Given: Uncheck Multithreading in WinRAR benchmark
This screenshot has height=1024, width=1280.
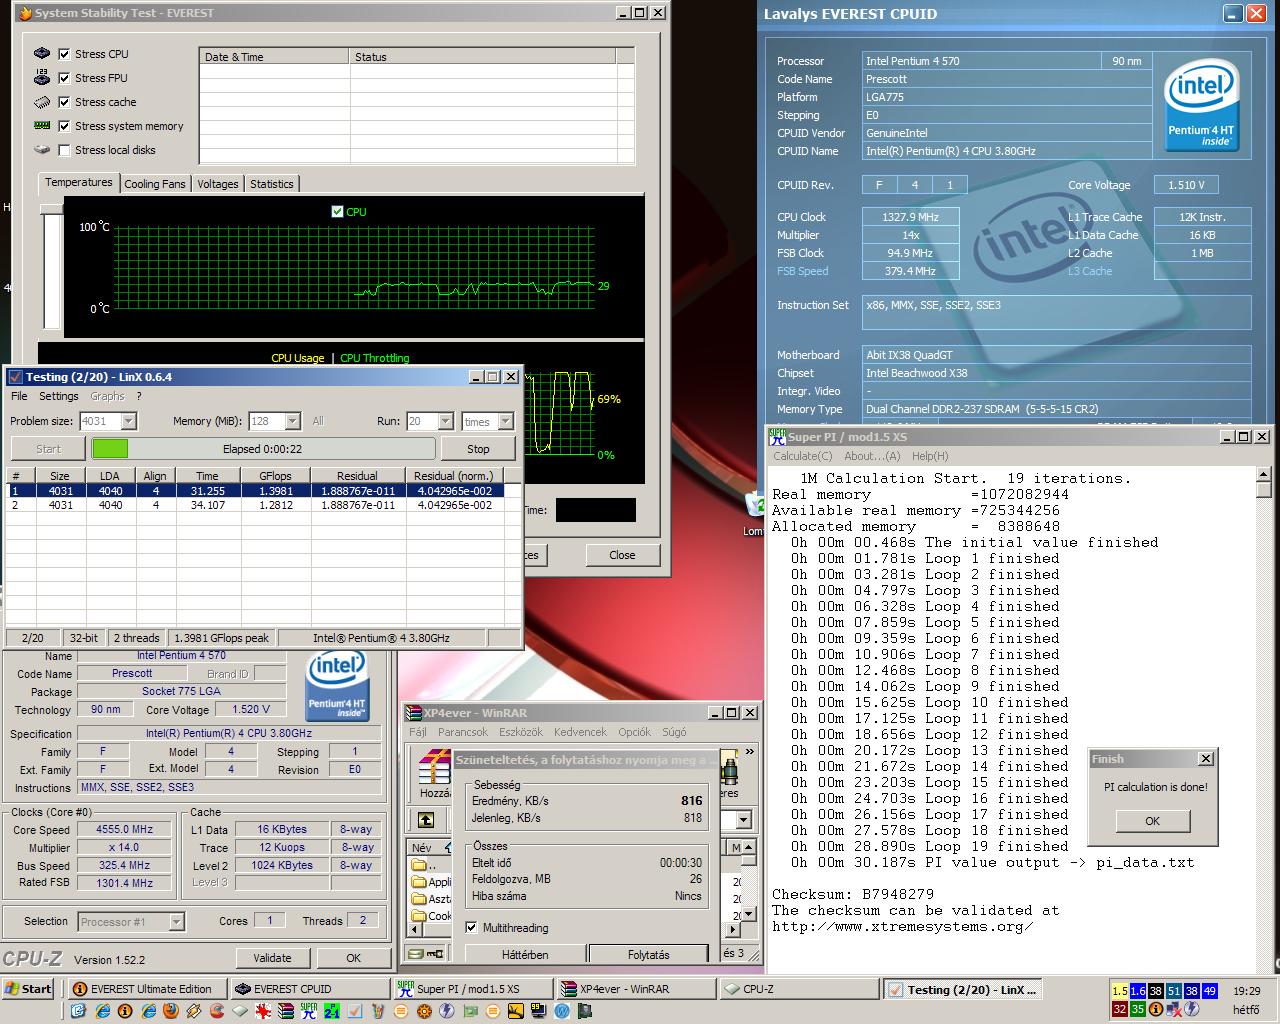Looking at the screenshot, I should tap(471, 928).
